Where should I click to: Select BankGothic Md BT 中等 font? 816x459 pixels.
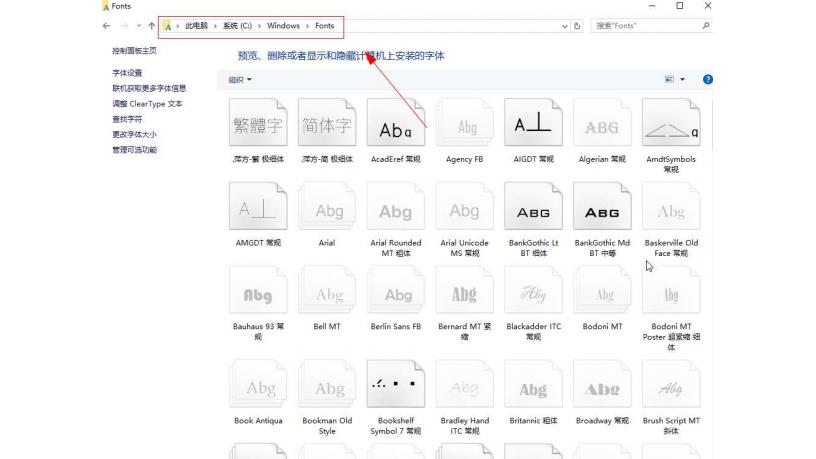tap(602, 206)
